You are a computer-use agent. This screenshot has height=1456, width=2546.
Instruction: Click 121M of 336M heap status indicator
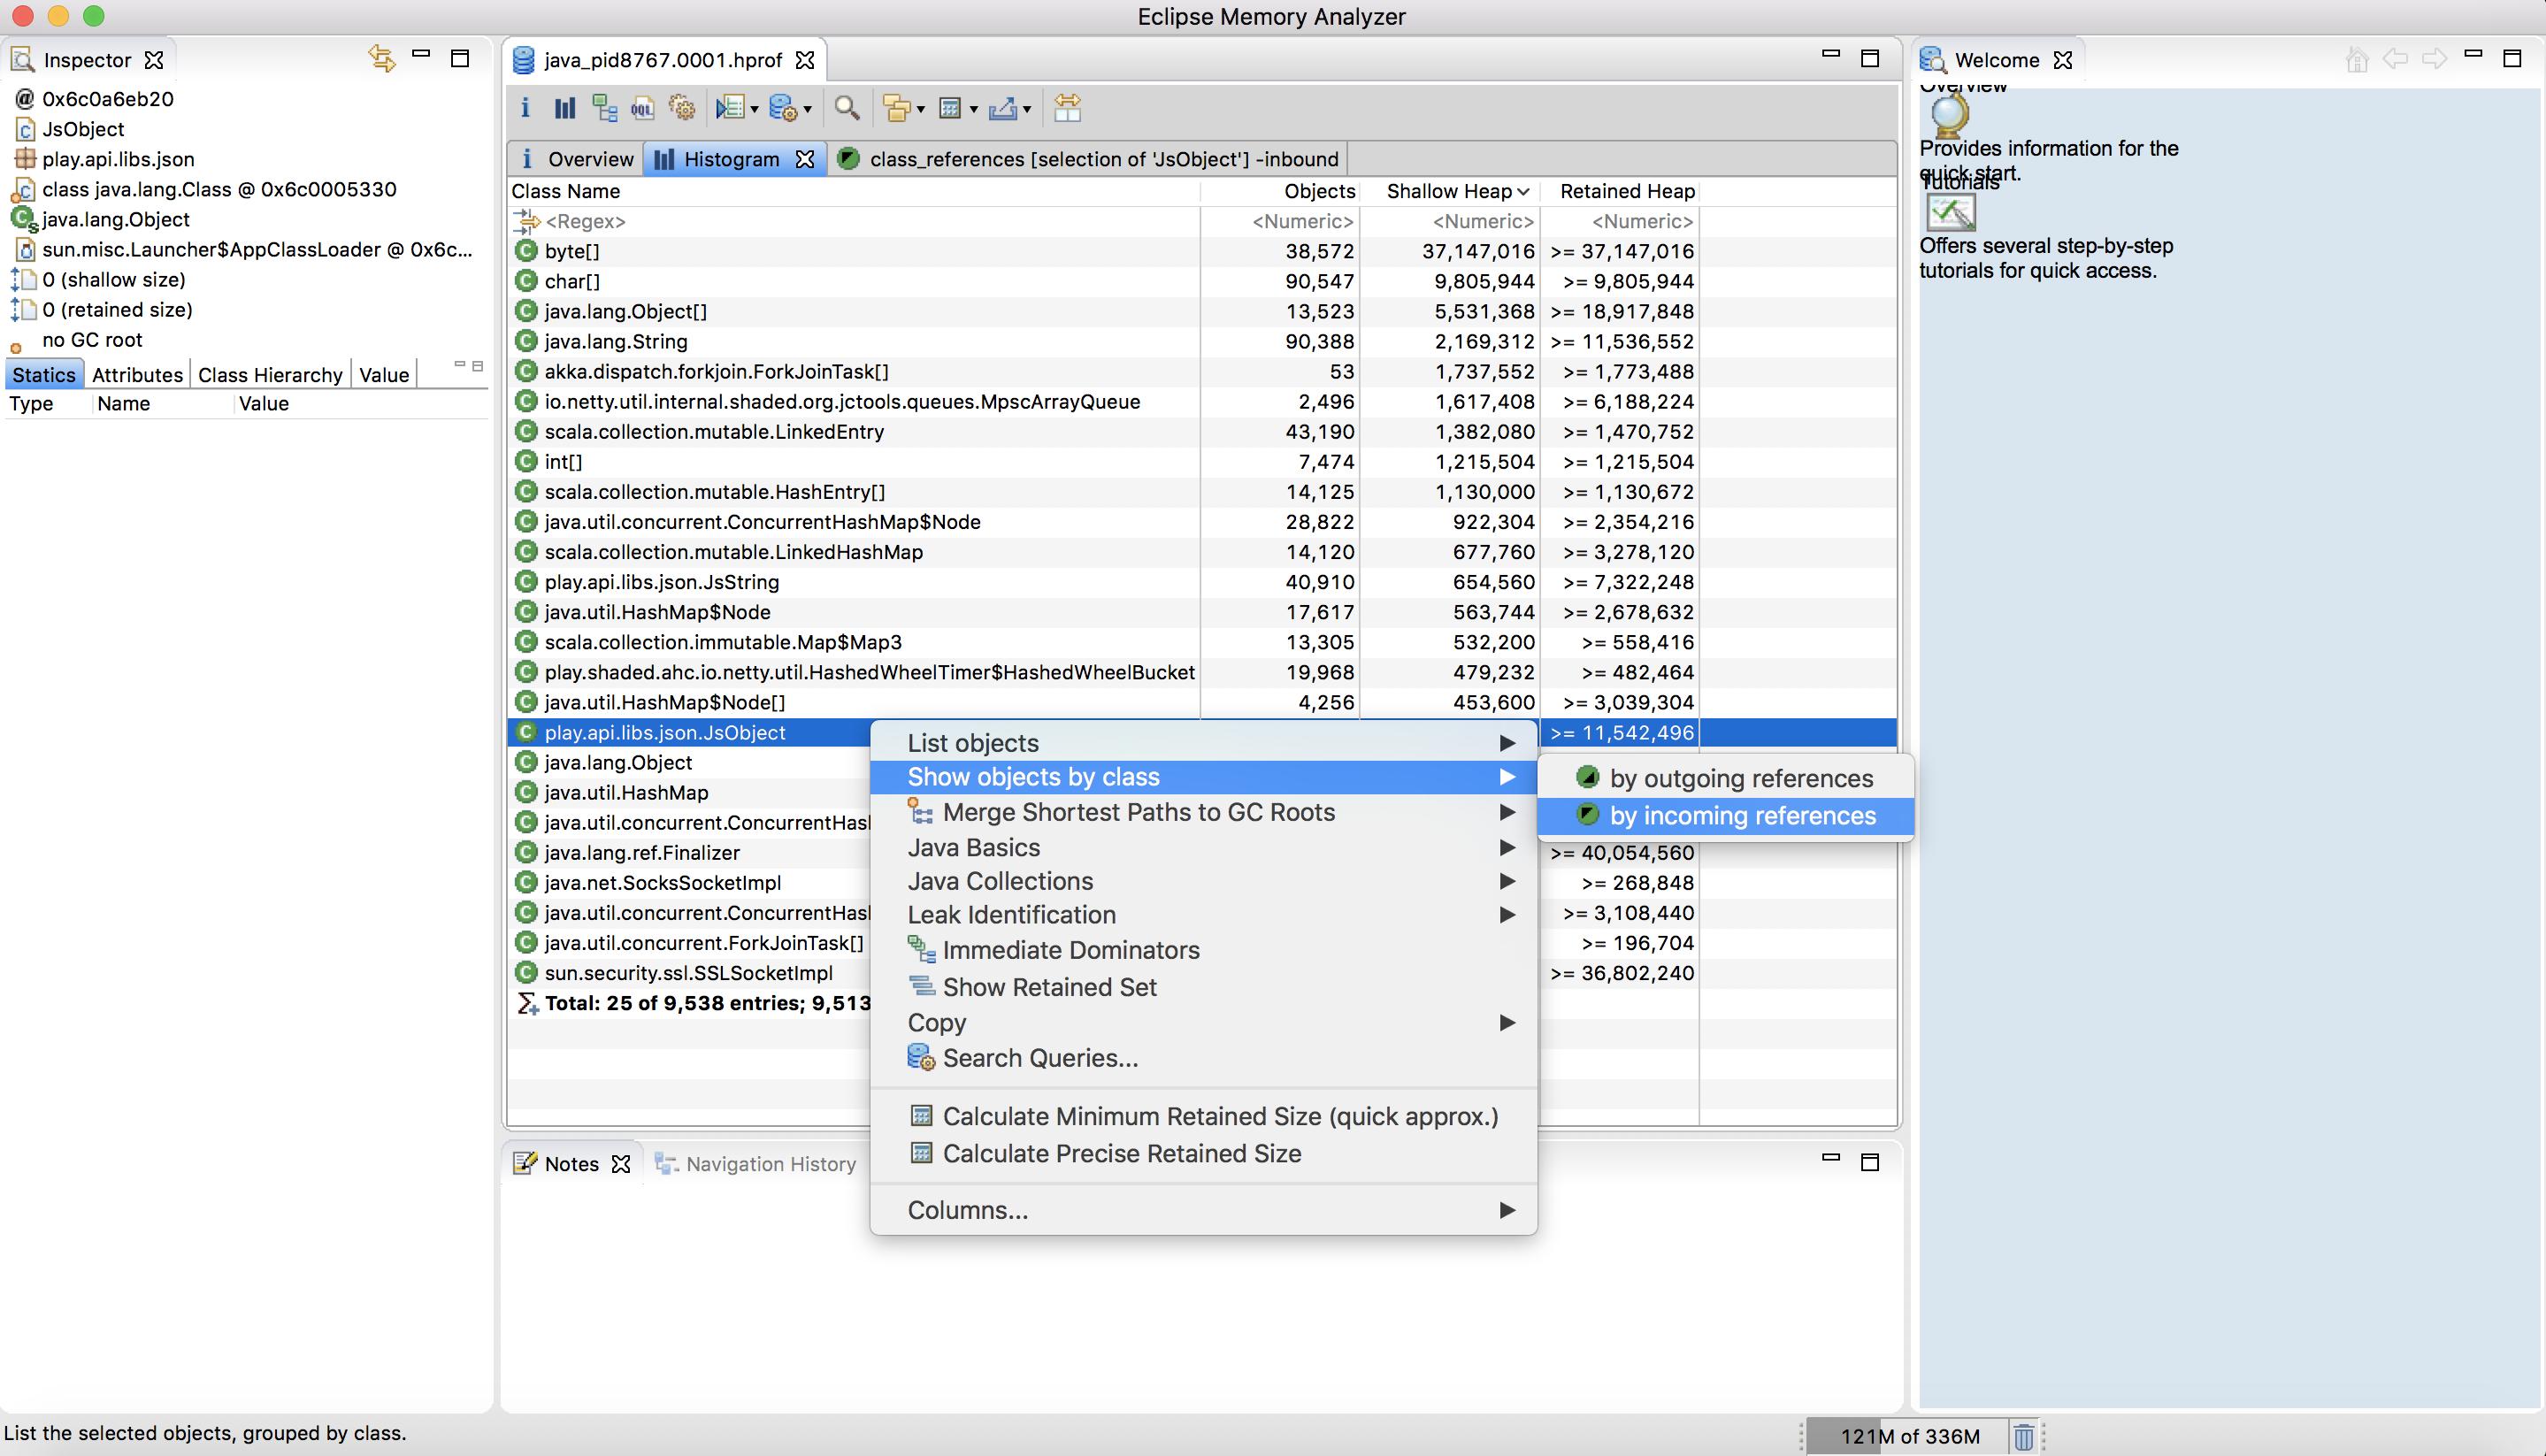[1909, 1437]
